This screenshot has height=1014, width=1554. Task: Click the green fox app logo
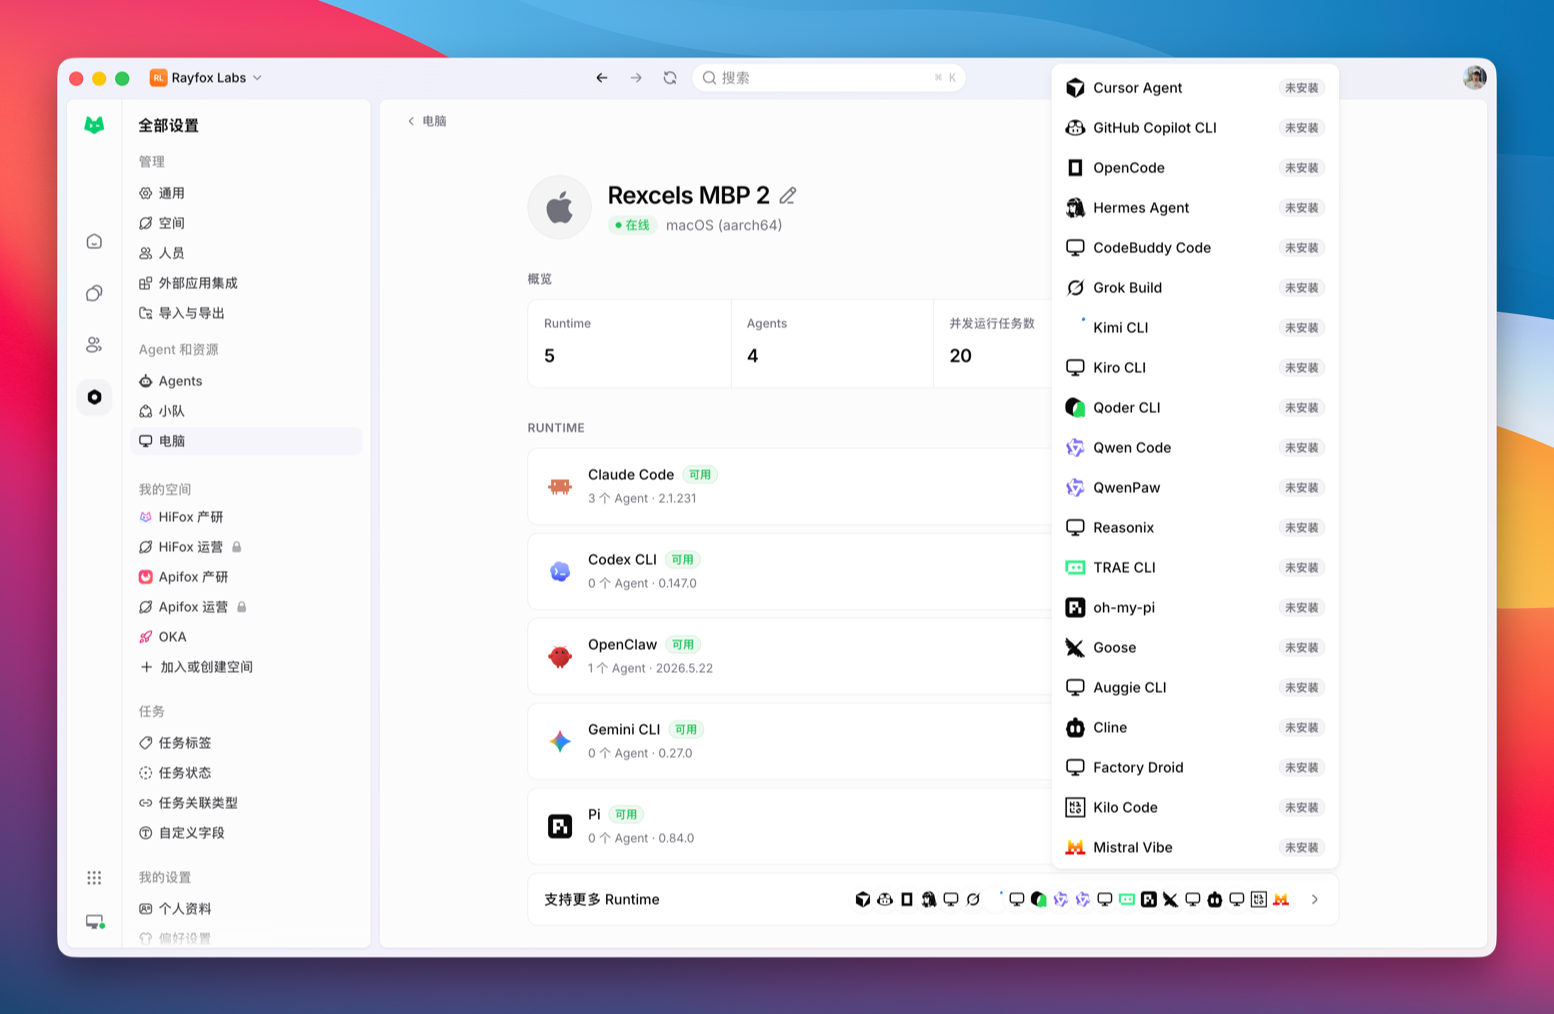click(94, 125)
